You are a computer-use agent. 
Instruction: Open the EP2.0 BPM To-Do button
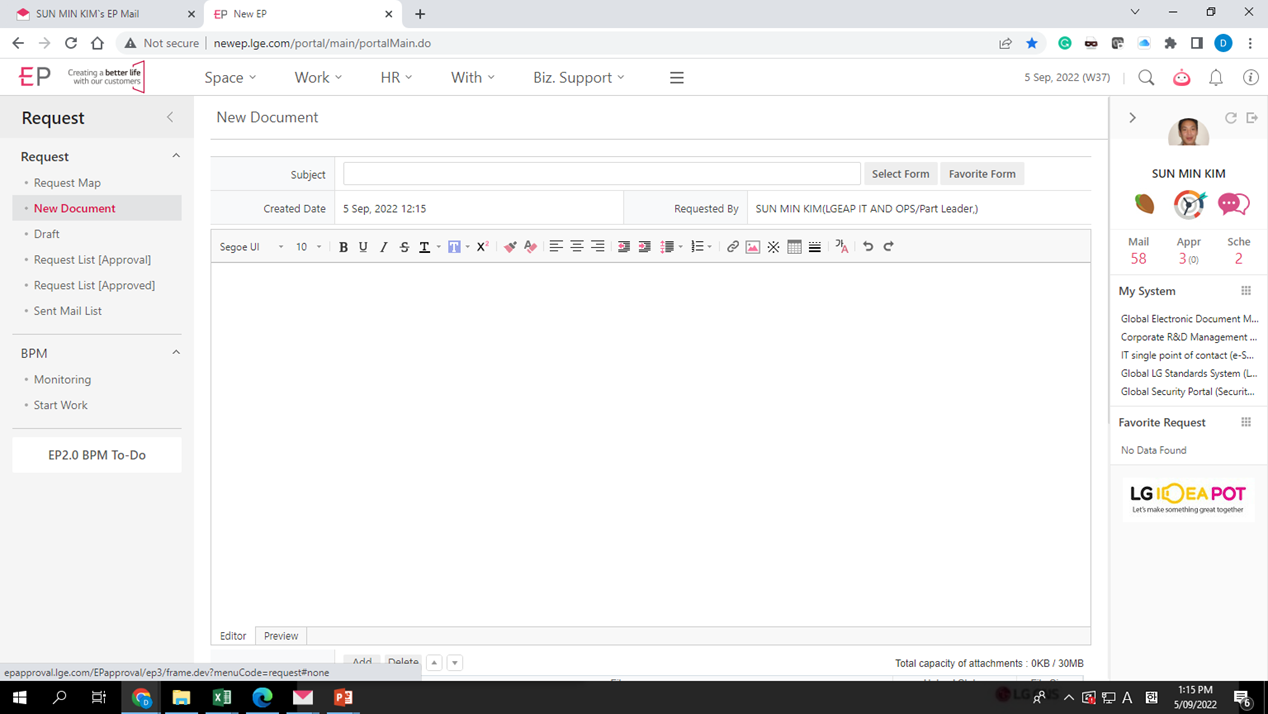click(97, 455)
